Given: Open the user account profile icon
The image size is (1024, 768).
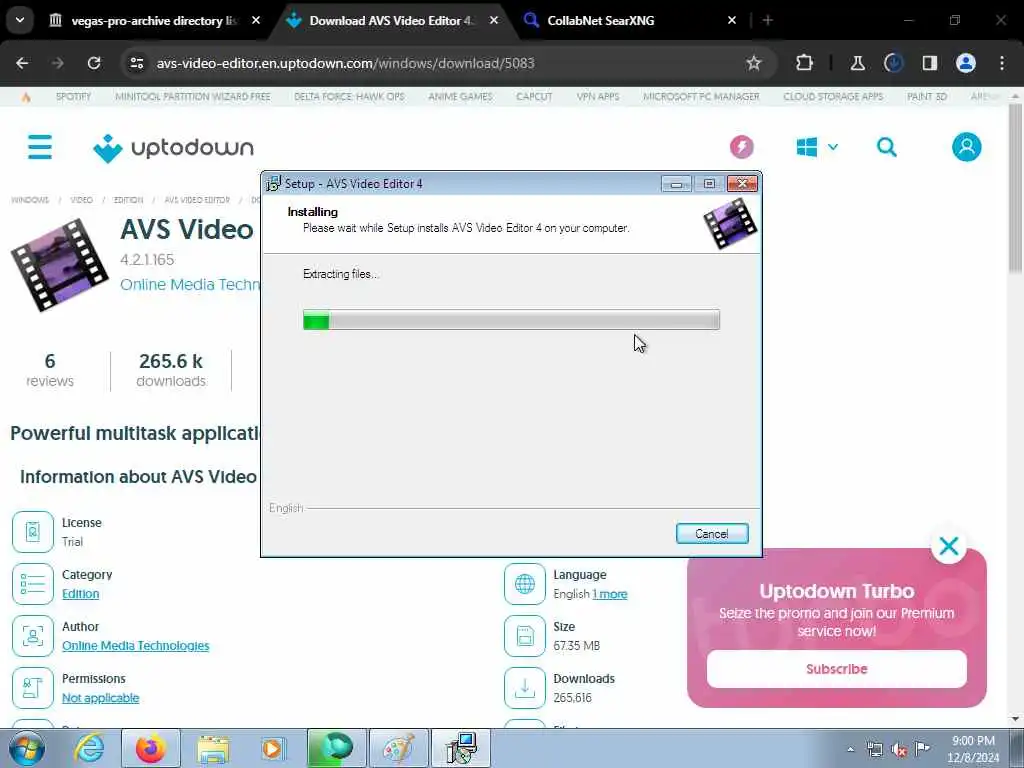Looking at the screenshot, I should 966,147.
